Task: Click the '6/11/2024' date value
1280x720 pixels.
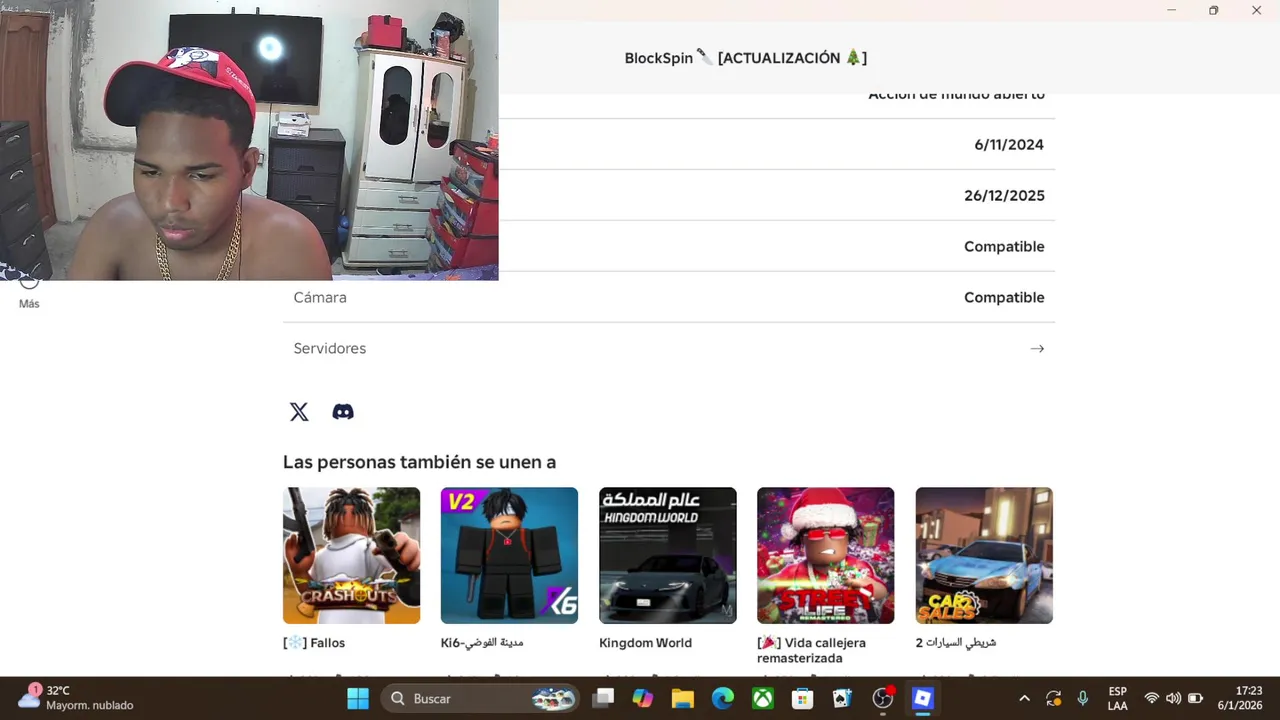Action: [1009, 145]
